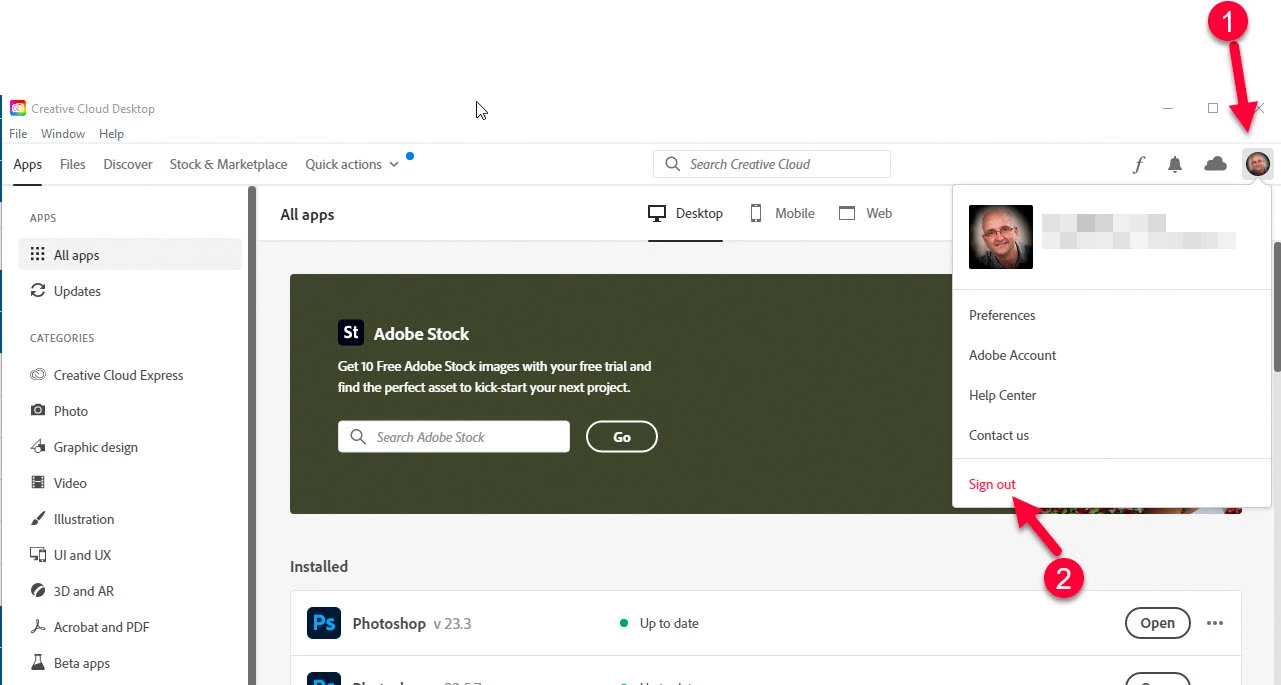
Task: Open the Beta apps category
Action: 130,663
